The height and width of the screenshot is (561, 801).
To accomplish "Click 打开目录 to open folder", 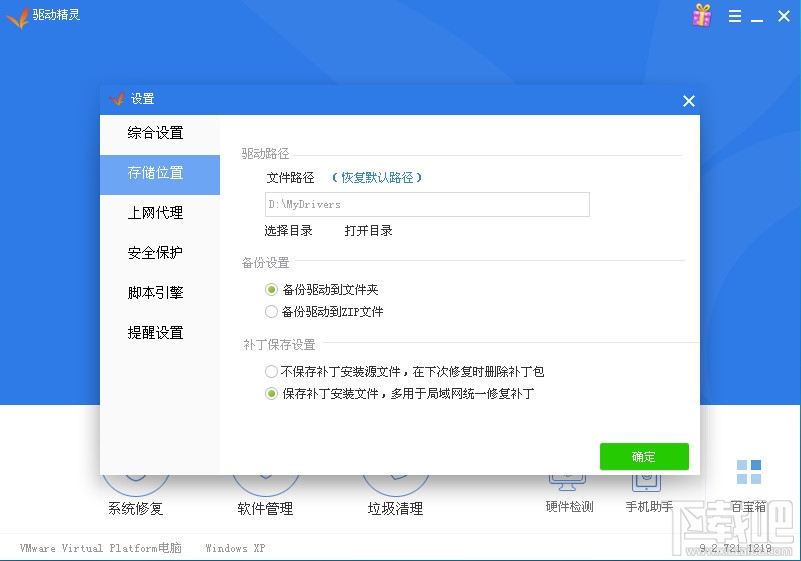I will [368, 230].
